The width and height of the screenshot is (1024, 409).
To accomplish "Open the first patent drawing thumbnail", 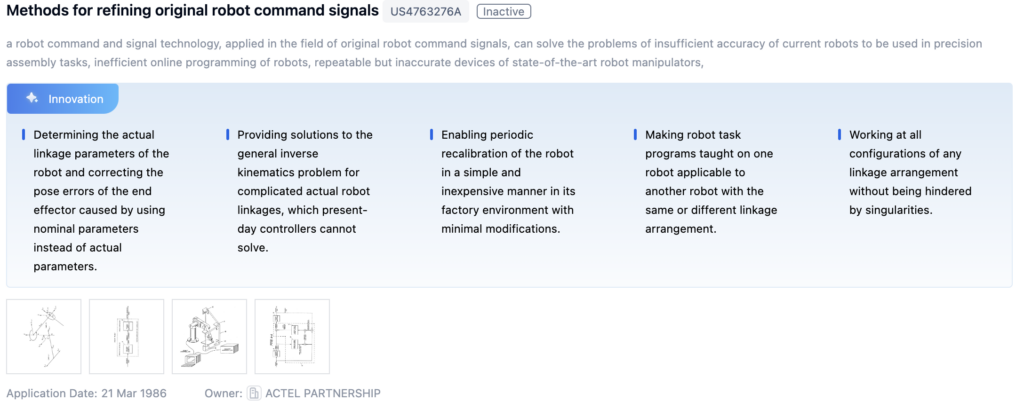I will [44, 336].
